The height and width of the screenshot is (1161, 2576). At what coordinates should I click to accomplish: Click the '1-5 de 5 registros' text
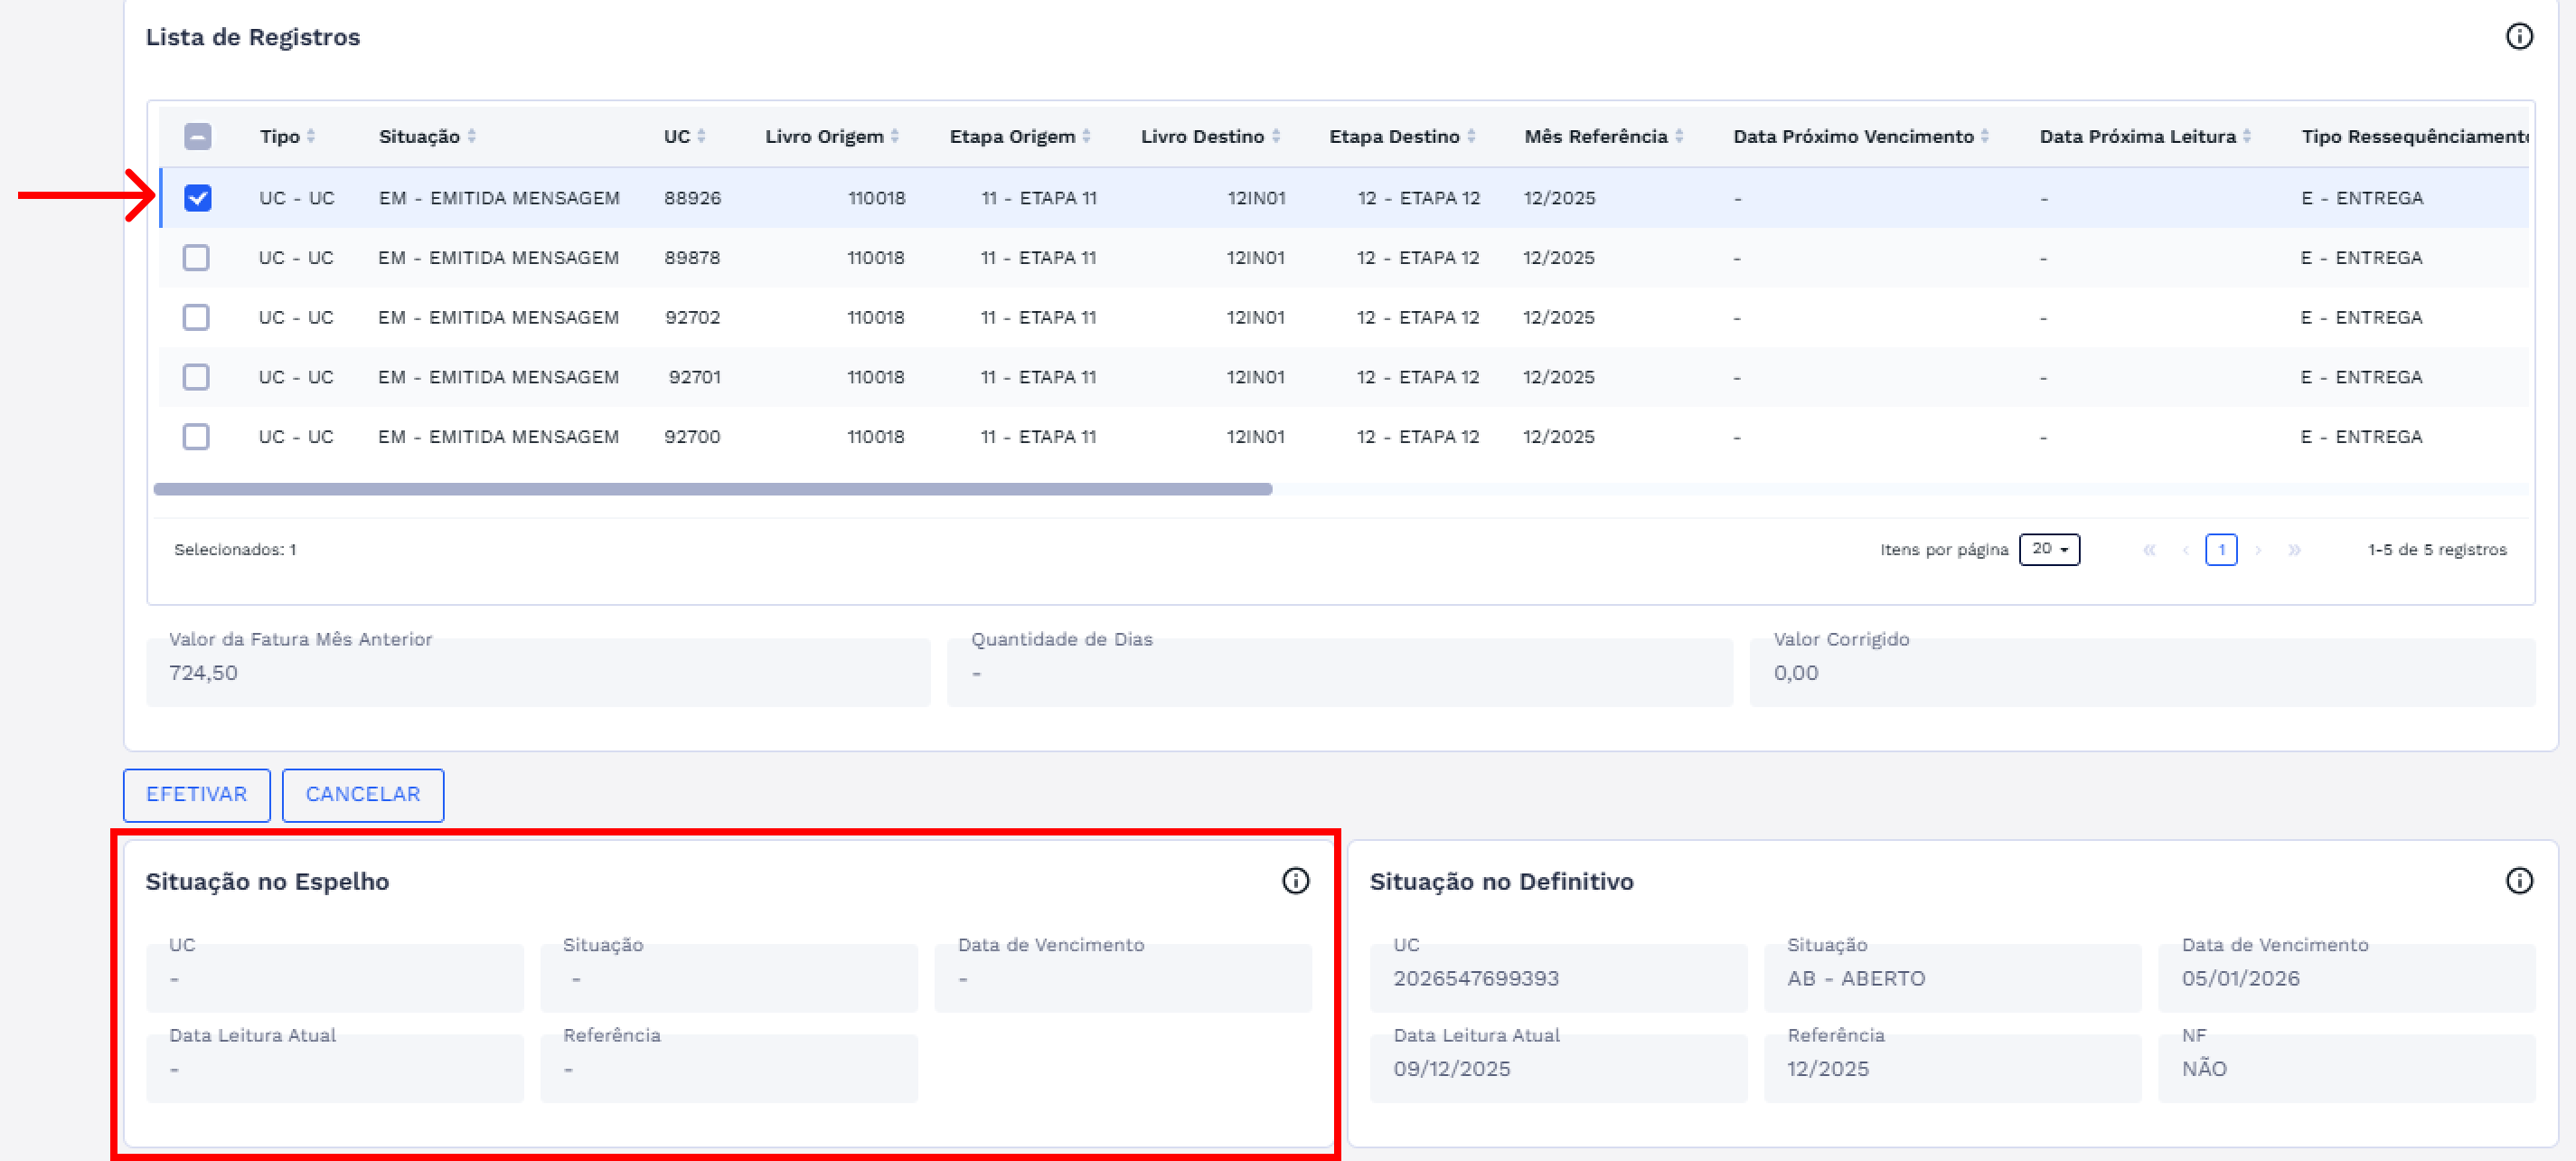click(x=2437, y=550)
